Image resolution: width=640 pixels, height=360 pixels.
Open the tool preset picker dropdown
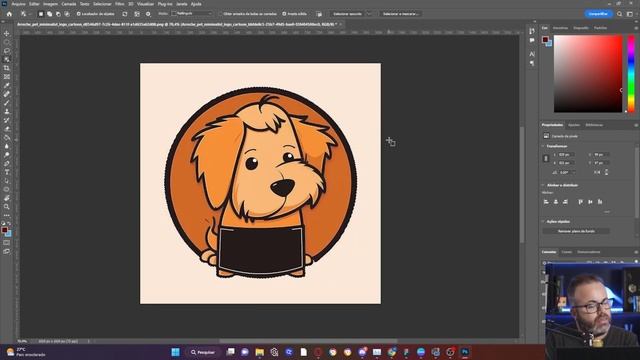(x=25, y=14)
